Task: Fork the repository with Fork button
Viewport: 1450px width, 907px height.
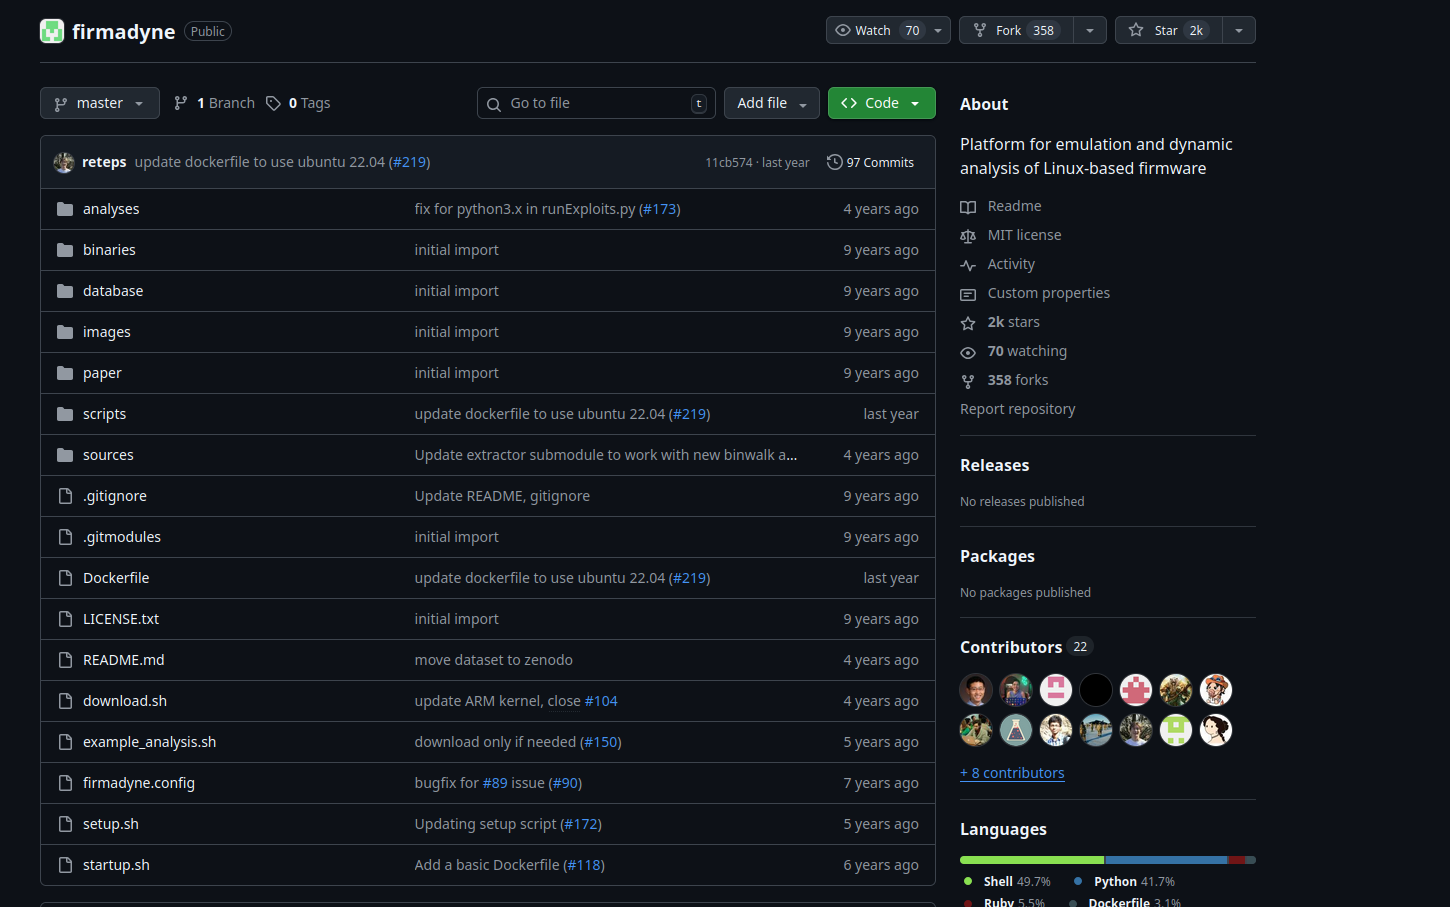Action: pos(1015,30)
